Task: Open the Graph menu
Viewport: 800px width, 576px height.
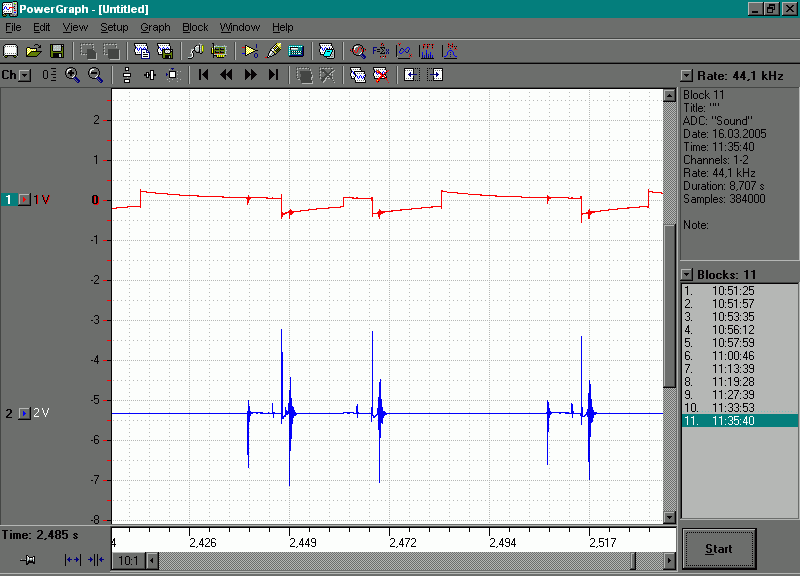Action: pos(155,28)
